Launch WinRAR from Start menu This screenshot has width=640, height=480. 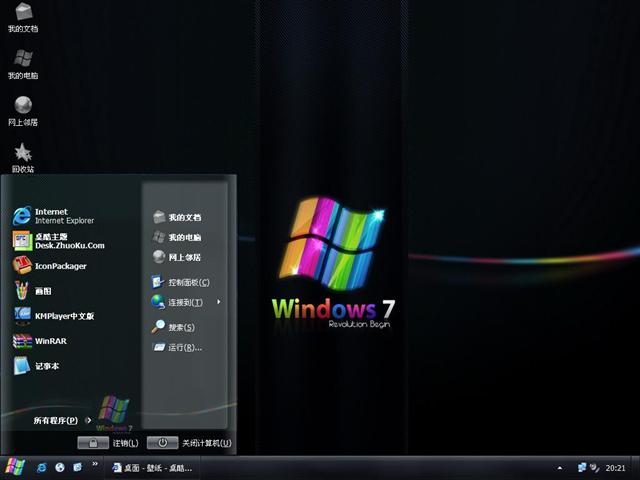click(x=40, y=341)
